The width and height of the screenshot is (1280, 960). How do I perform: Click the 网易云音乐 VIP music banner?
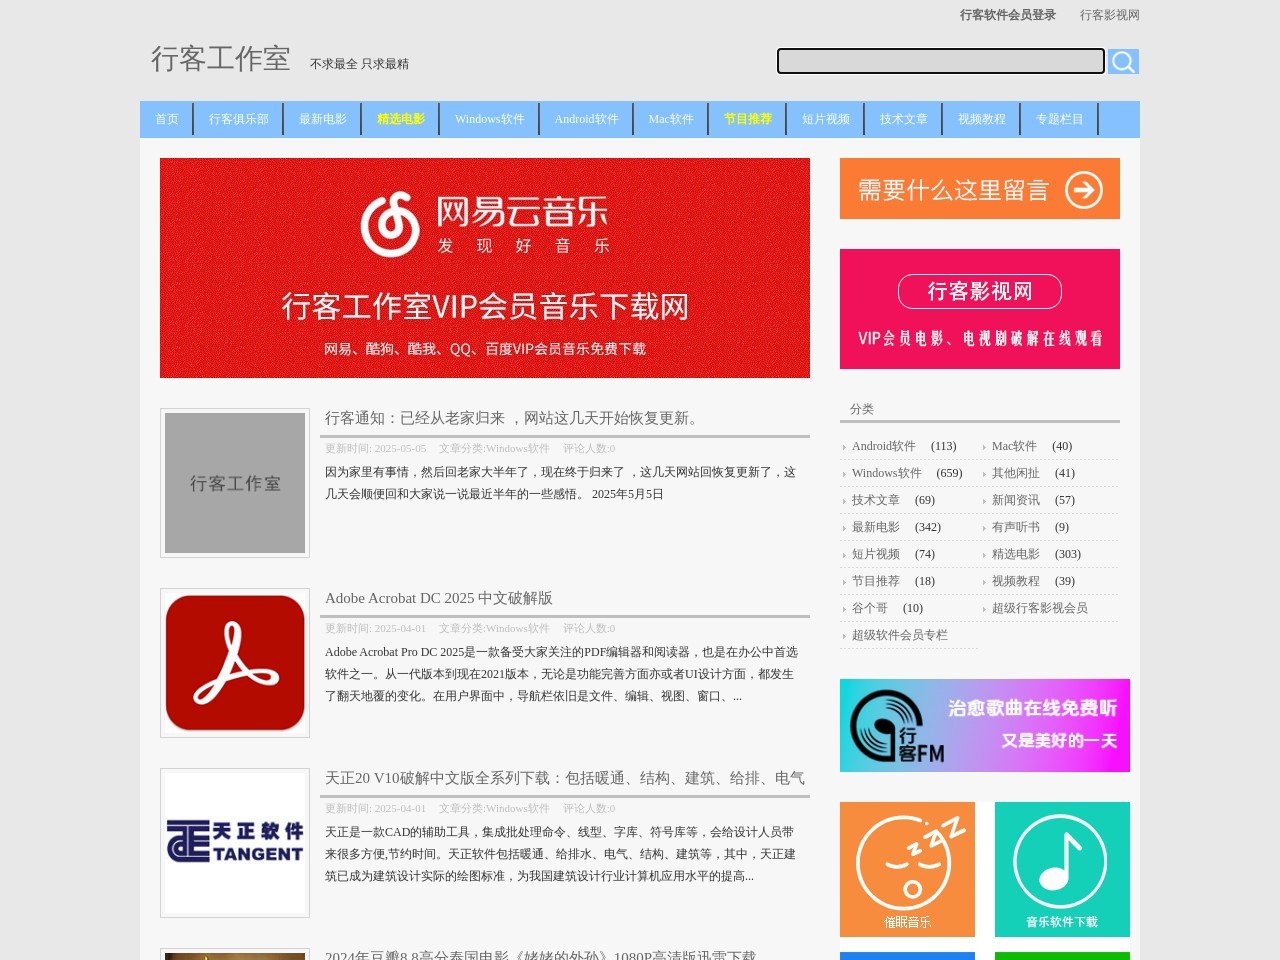(x=485, y=268)
